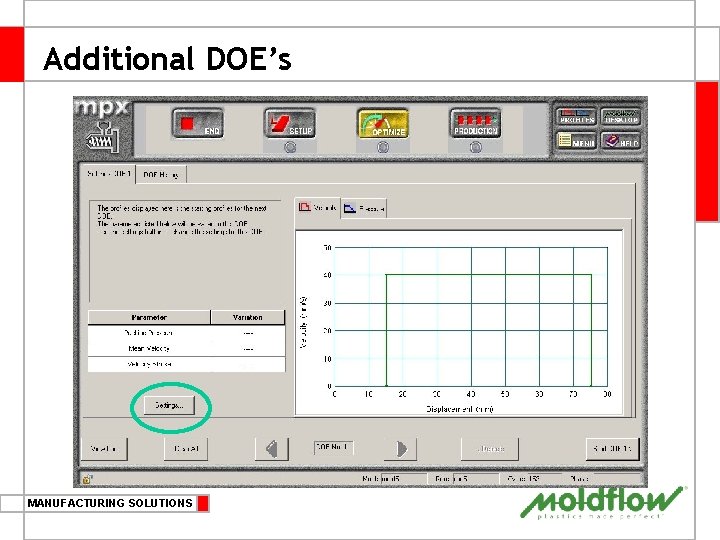Click indicator light under SETUP
The image size is (720, 540).
click(x=290, y=147)
